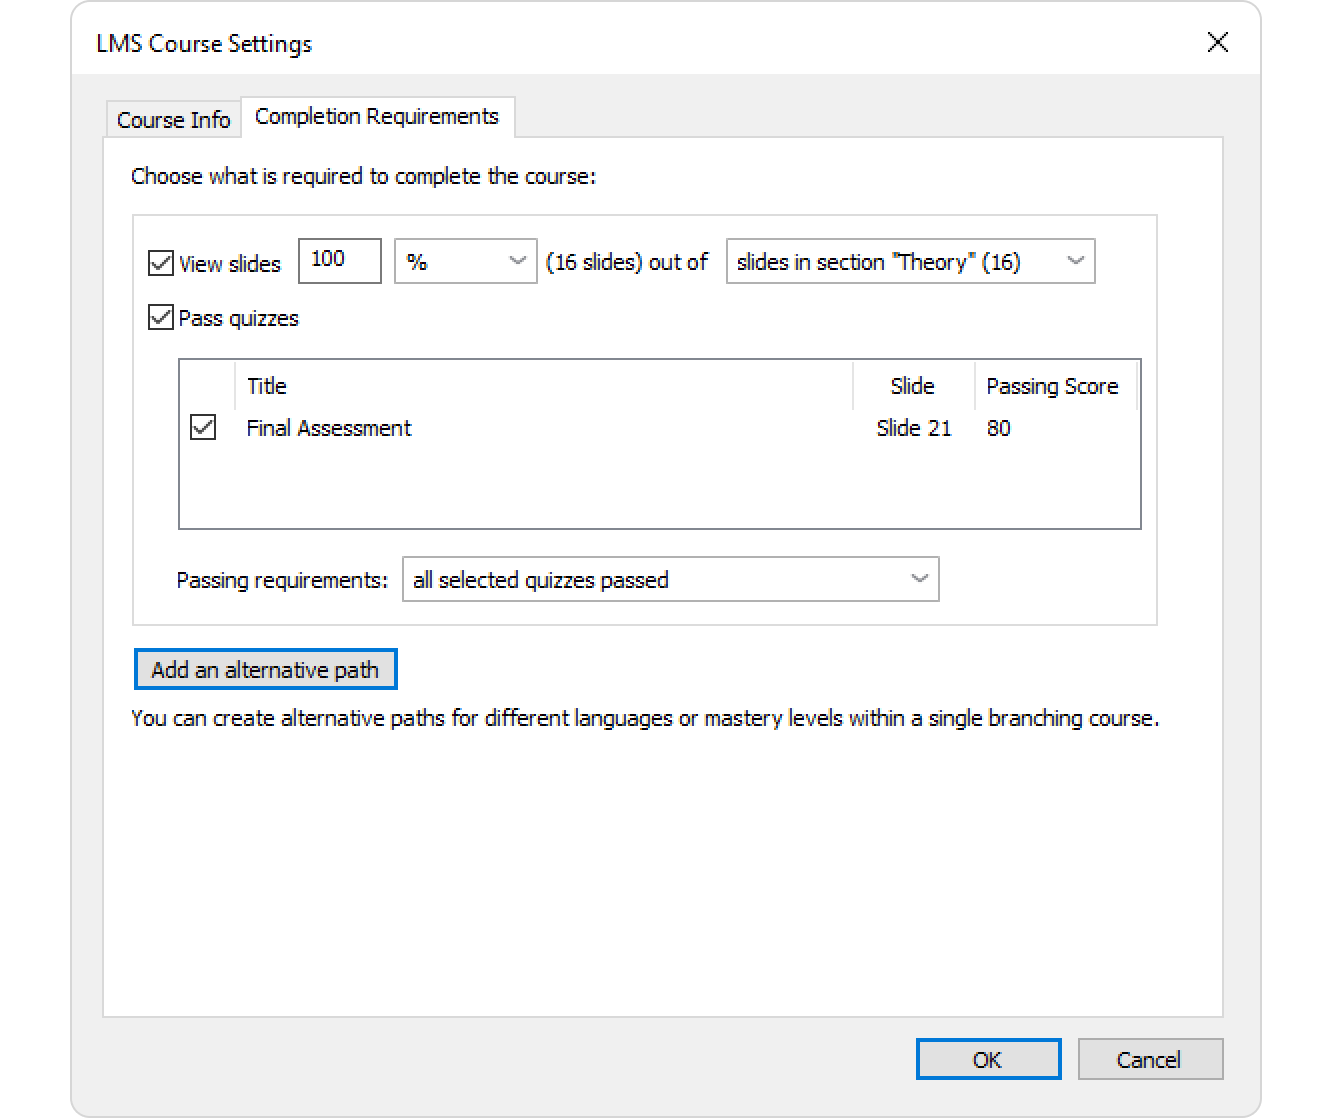Select the Final Assessment quiz title
The height and width of the screenshot is (1118, 1330).
coord(329,428)
